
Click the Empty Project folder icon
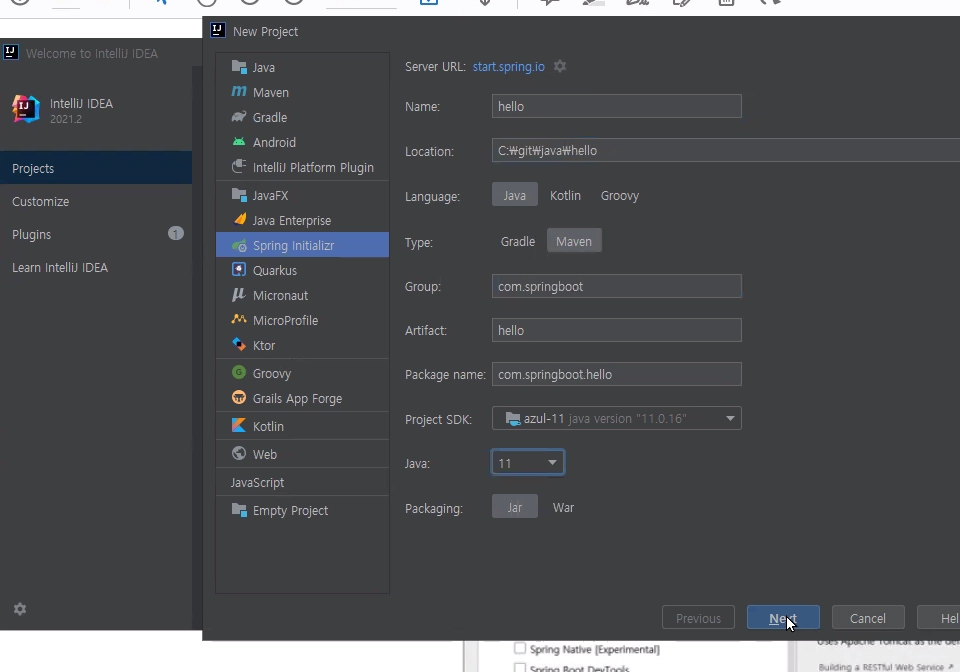click(239, 509)
